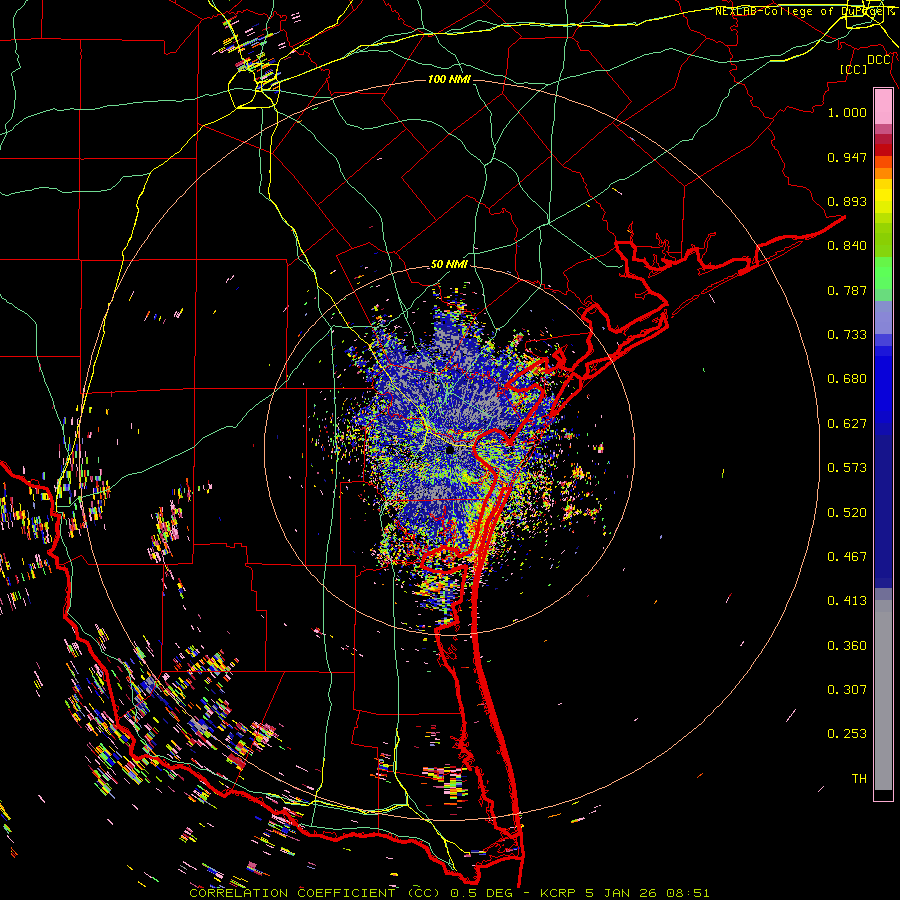Click the 0.680 scale value
Screen dimensions: 900x900
847,379
